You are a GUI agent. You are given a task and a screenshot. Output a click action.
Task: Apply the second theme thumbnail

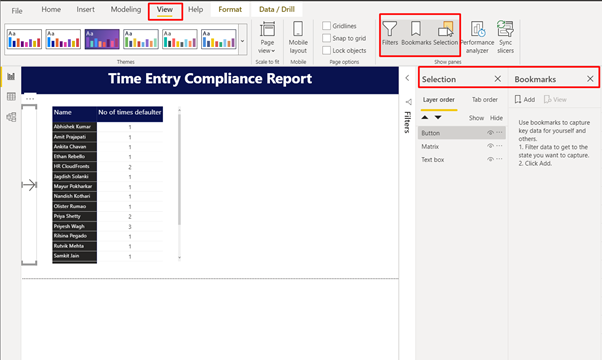(x=63, y=39)
